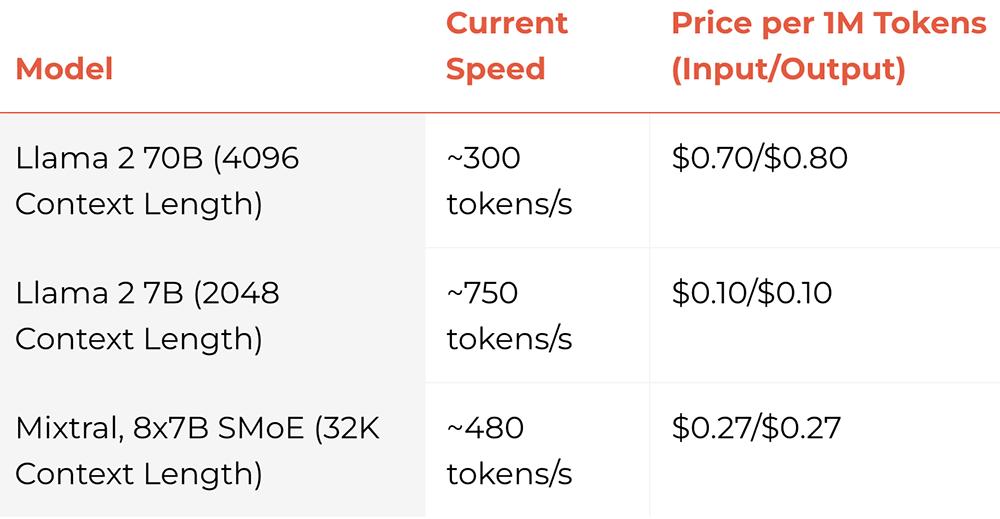Screen dimensions: 1000x519
Task: Click tokens/s under the ~300 value
Action: [x=509, y=204]
